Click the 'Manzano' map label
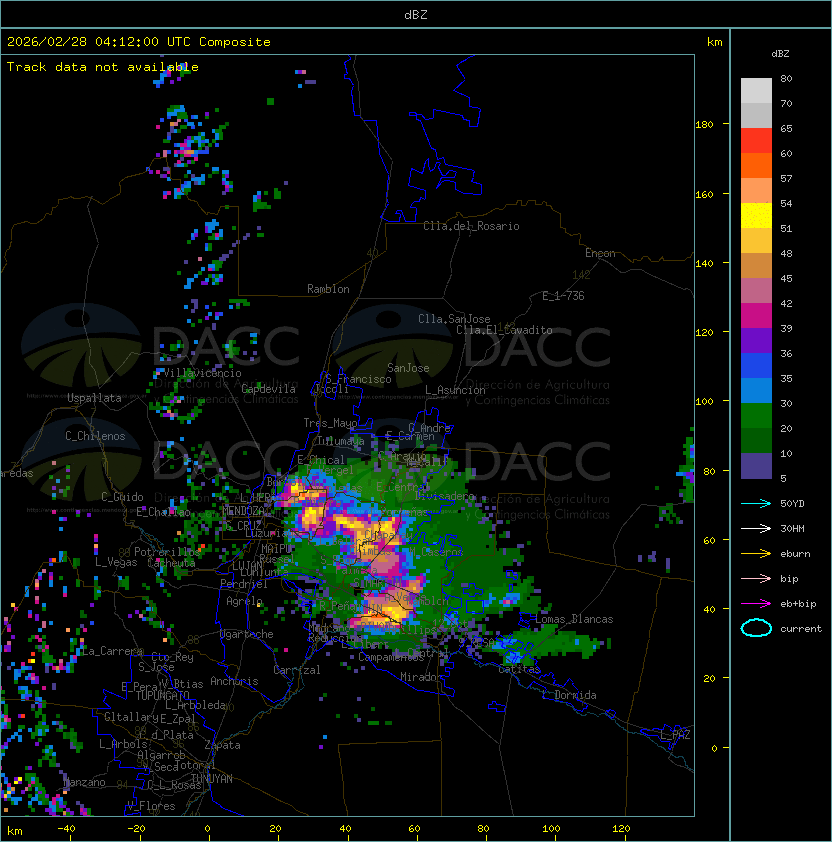The width and height of the screenshot is (832, 842). [84, 782]
